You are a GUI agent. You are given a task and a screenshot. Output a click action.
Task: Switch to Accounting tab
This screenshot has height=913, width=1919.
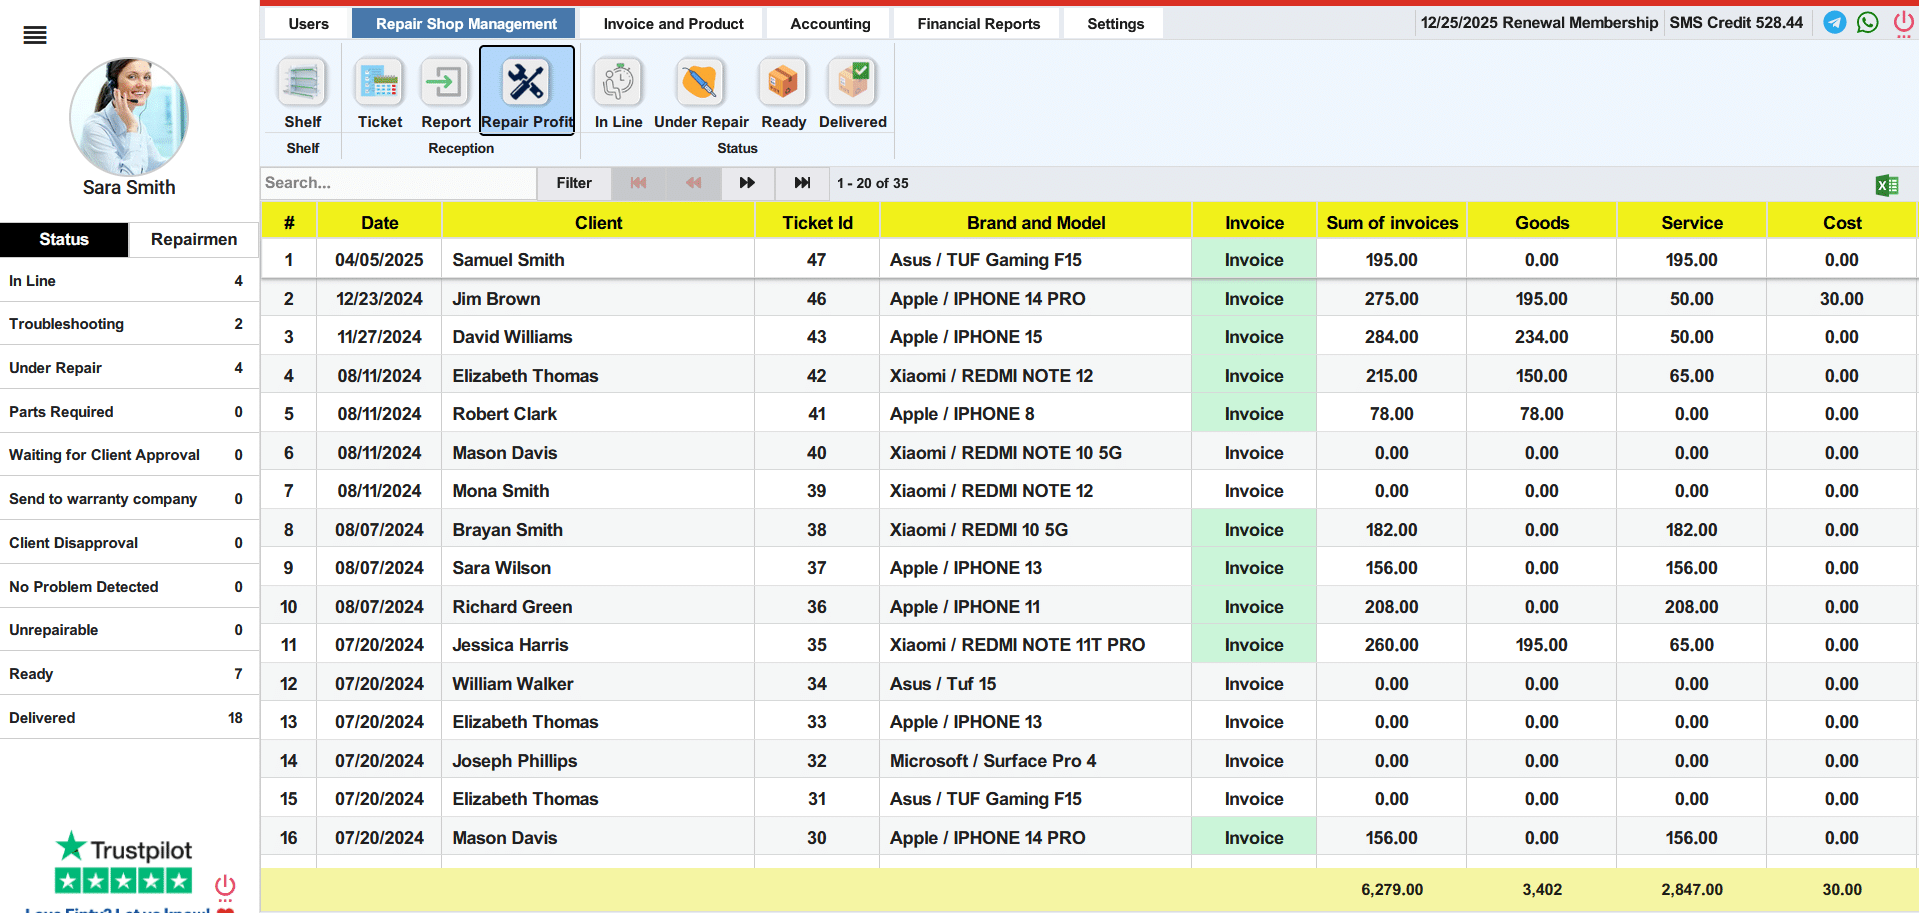830,24
